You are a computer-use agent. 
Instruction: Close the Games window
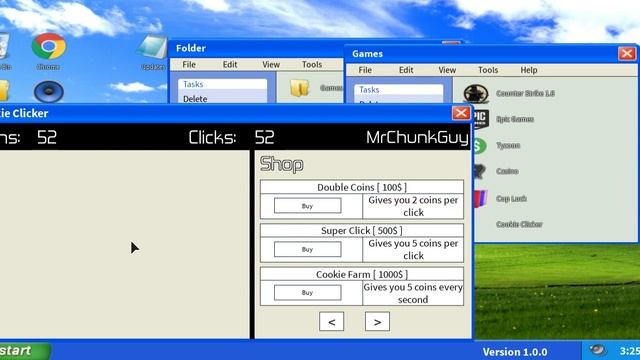tap(627, 53)
